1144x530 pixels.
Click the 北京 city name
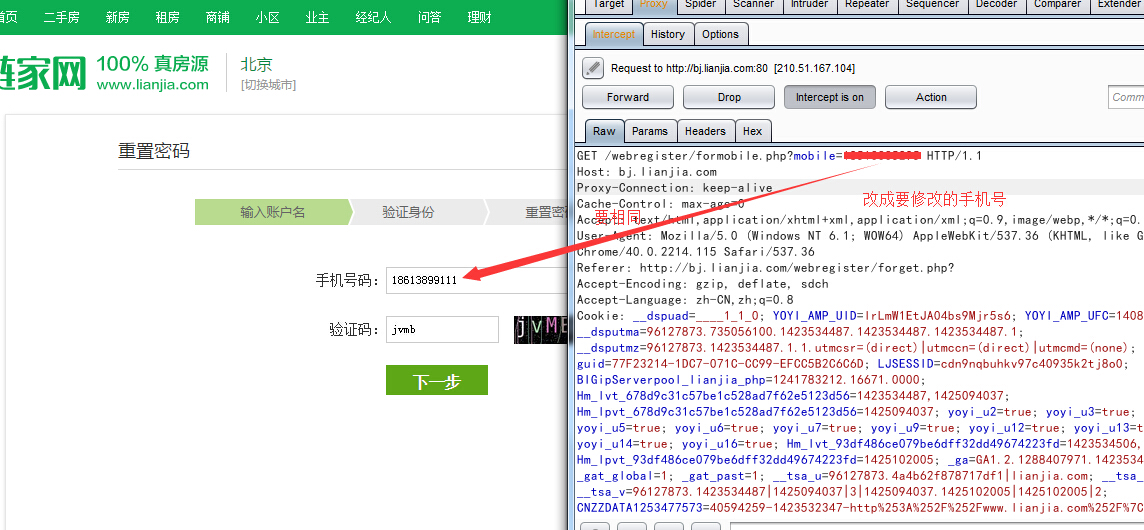tap(256, 65)
